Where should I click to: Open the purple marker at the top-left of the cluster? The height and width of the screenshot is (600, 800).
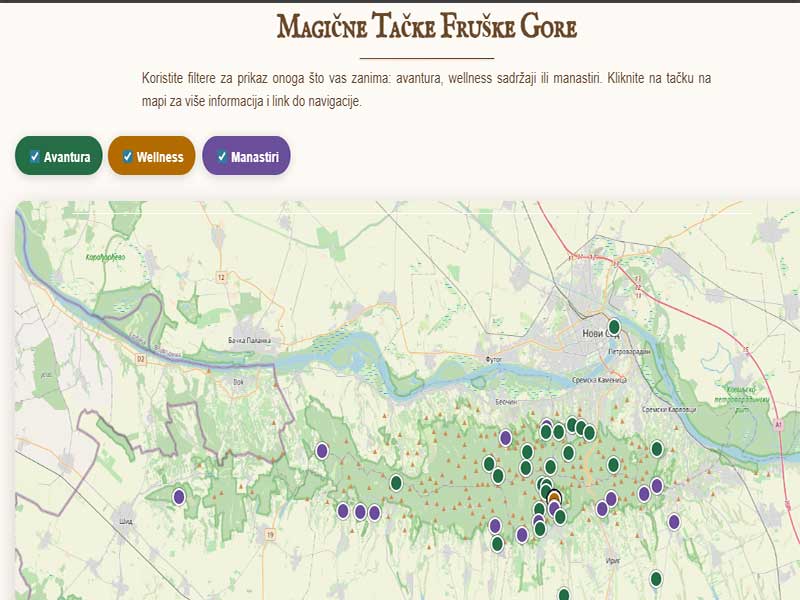(x=504, y=437)
